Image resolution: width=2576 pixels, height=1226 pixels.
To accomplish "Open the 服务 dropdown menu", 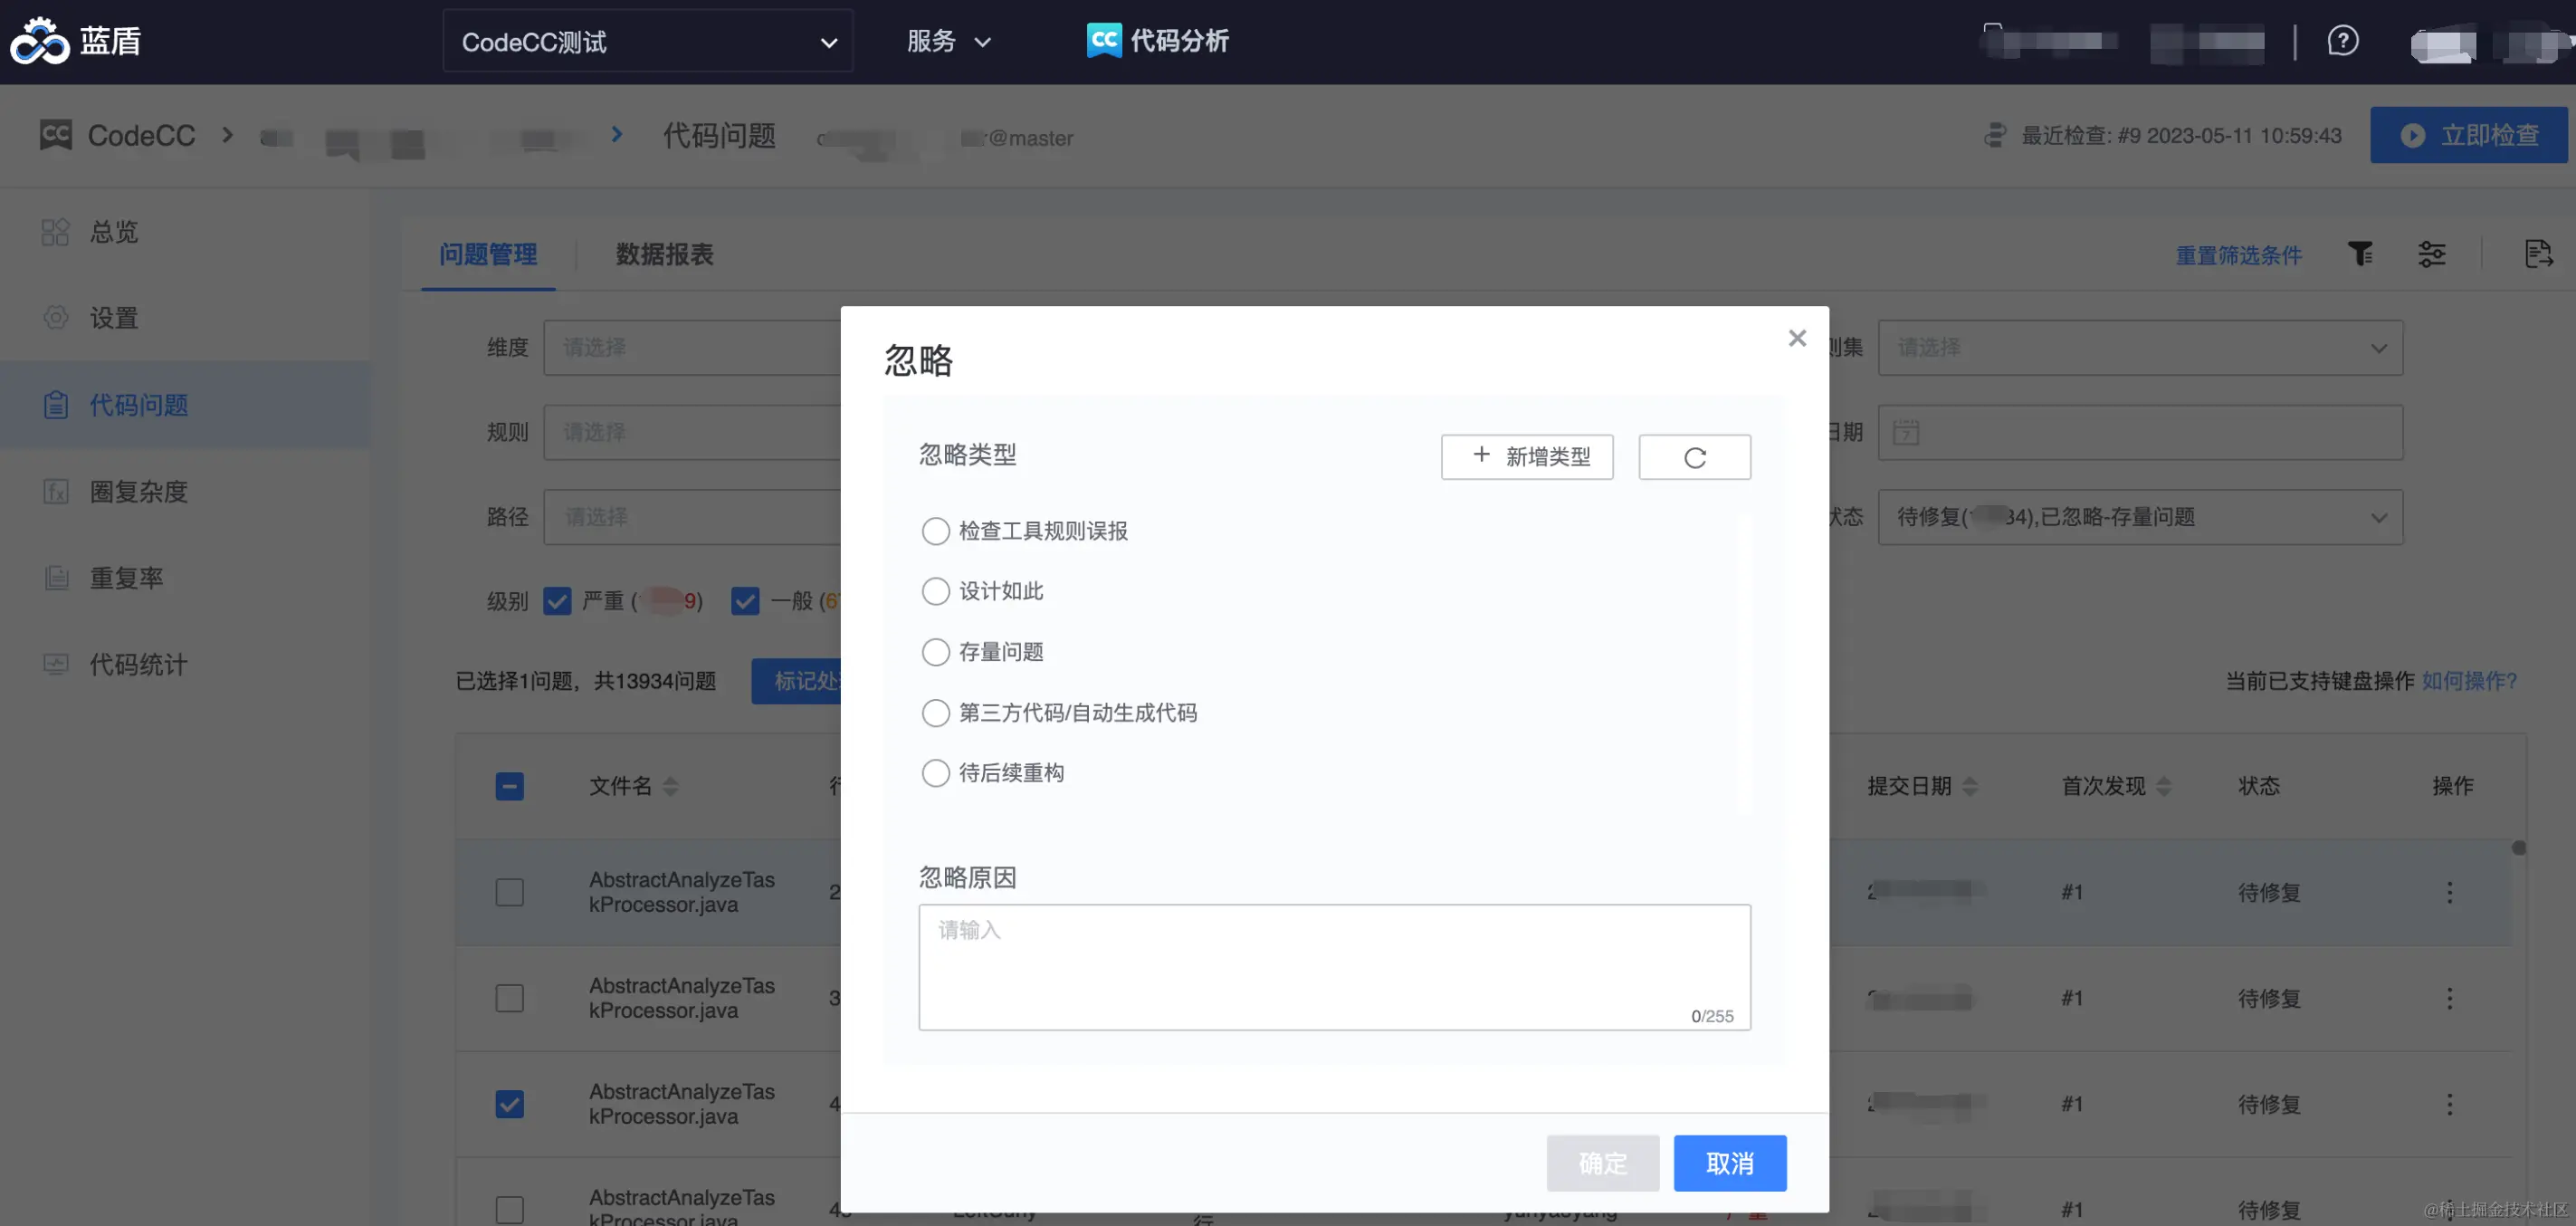I will click(x=948, y=41).
